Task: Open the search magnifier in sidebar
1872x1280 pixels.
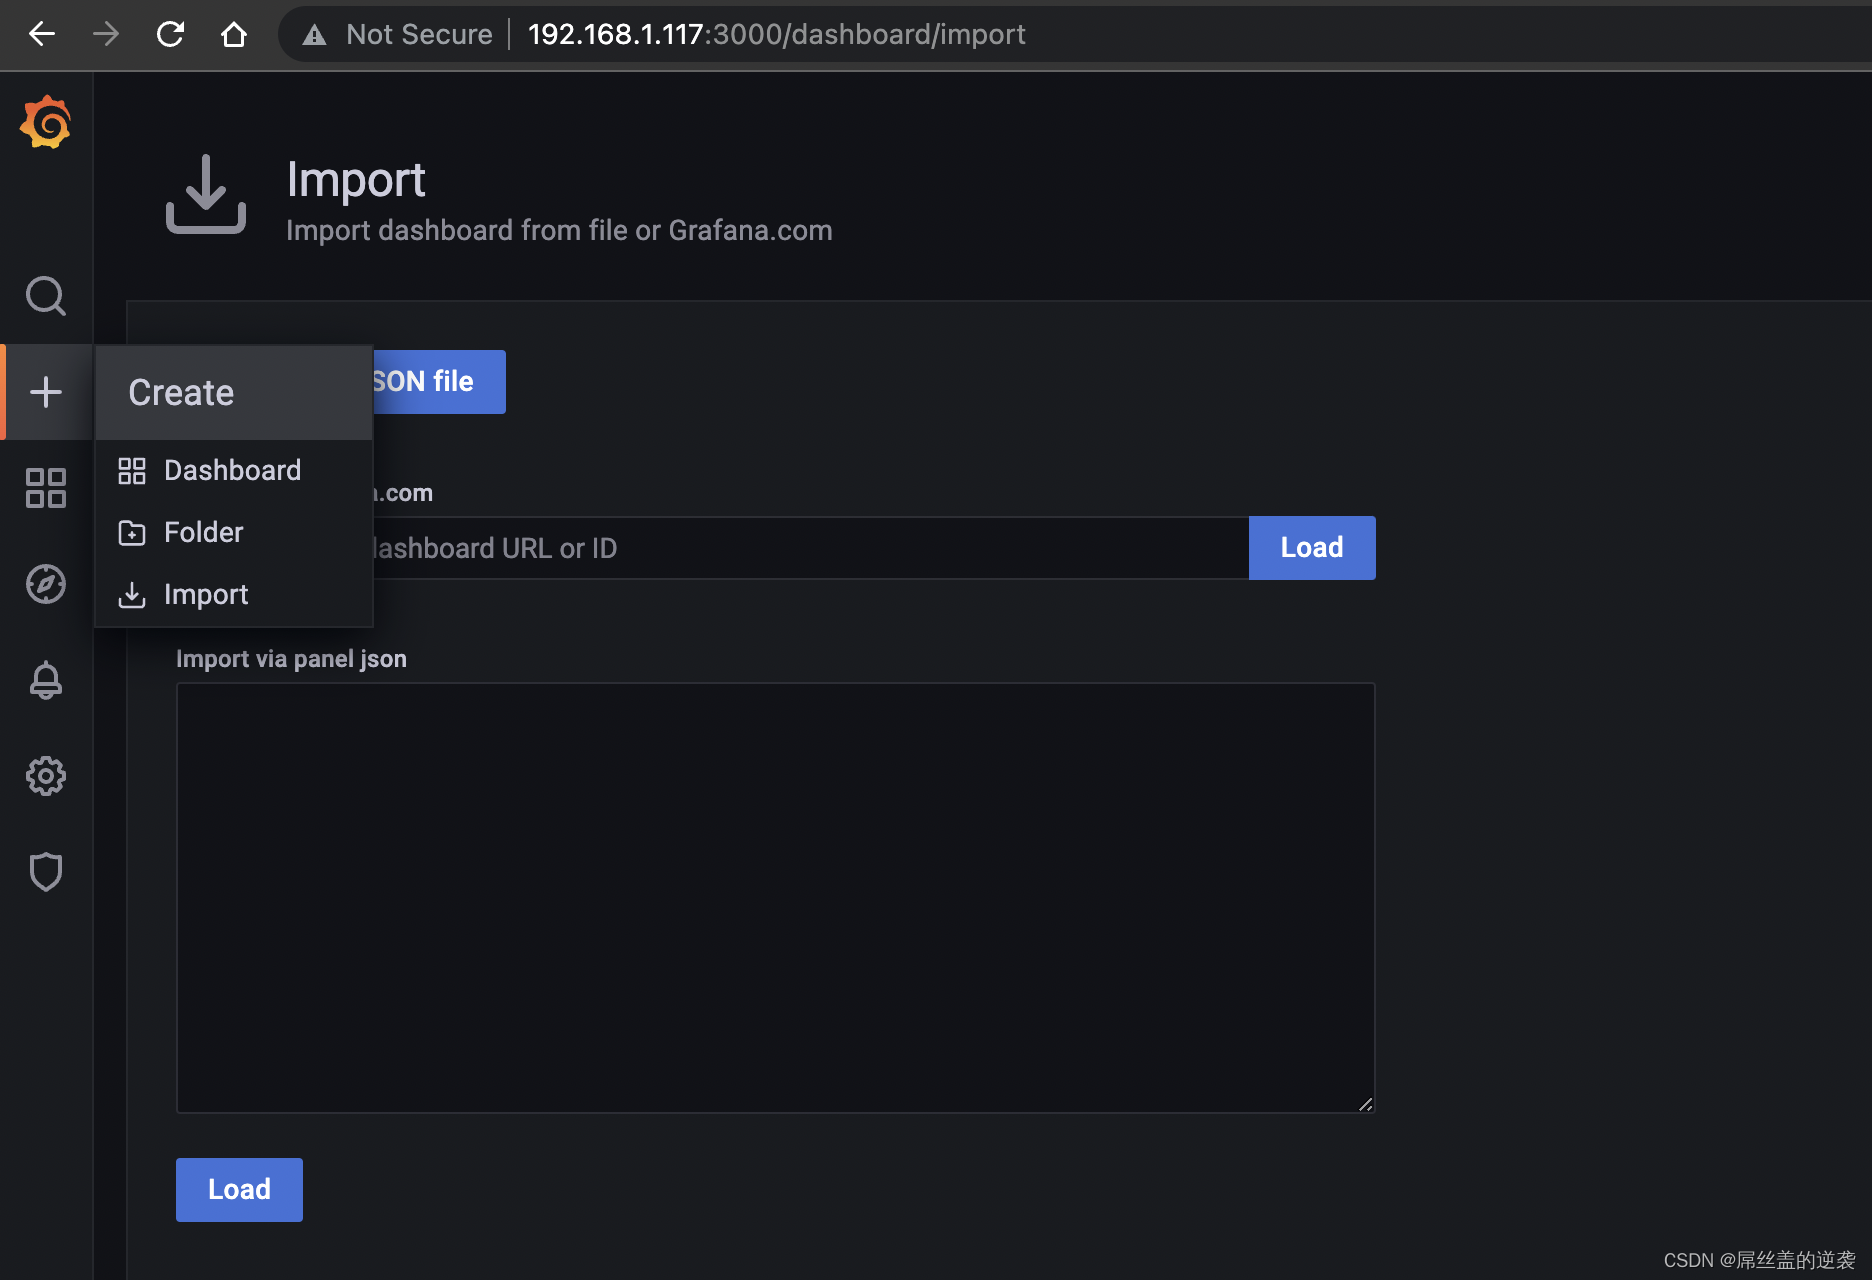Action: (x=46, y=296)
